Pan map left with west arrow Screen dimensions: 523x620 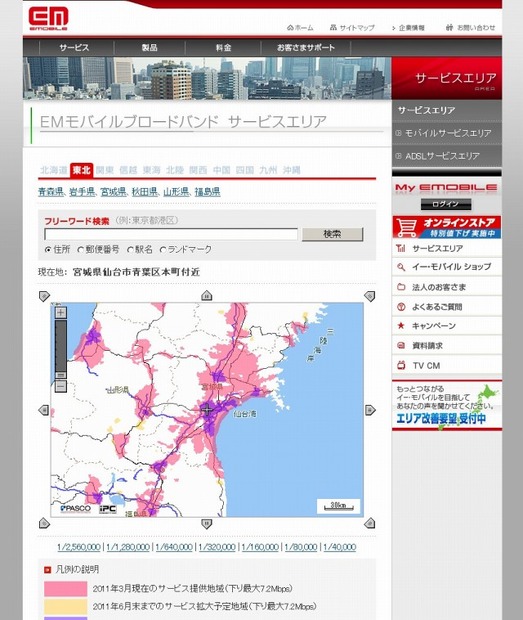[43, 410]
